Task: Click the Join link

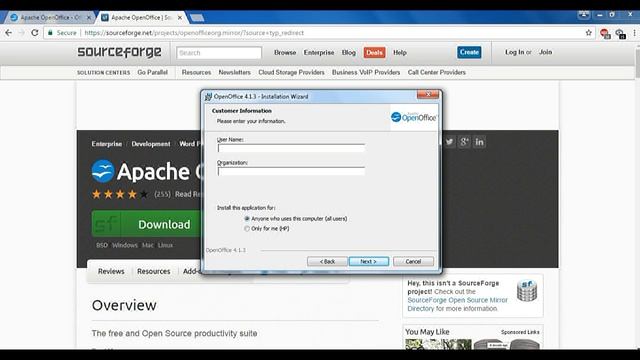Action: (545, 52)
